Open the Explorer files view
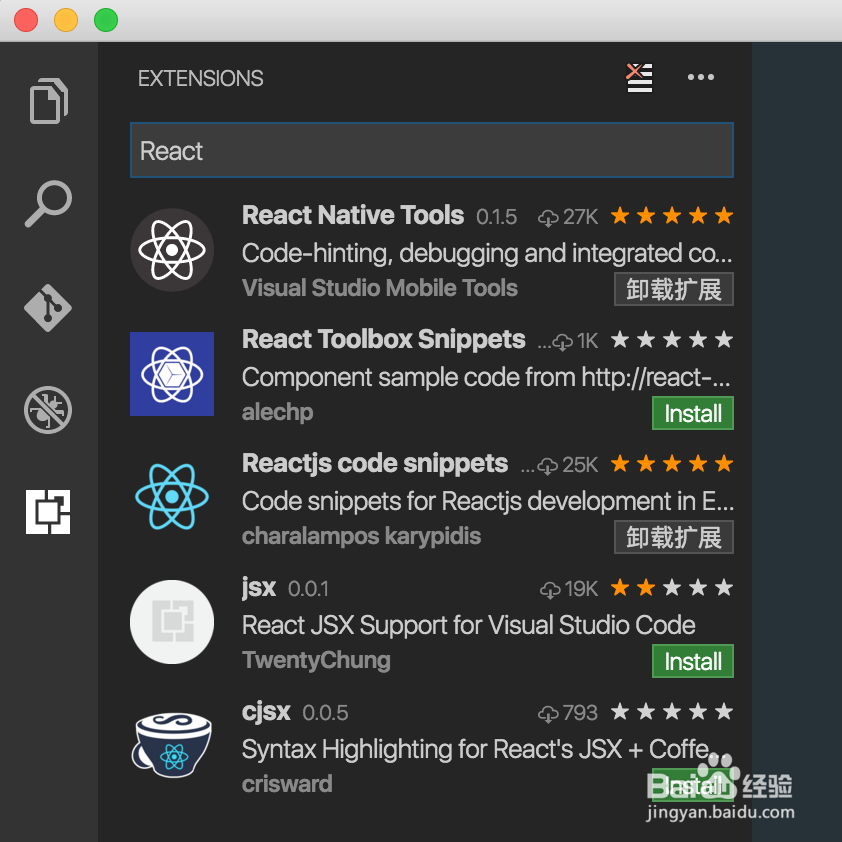Viewport: 842px width, 842px height. tap(48, 101)
